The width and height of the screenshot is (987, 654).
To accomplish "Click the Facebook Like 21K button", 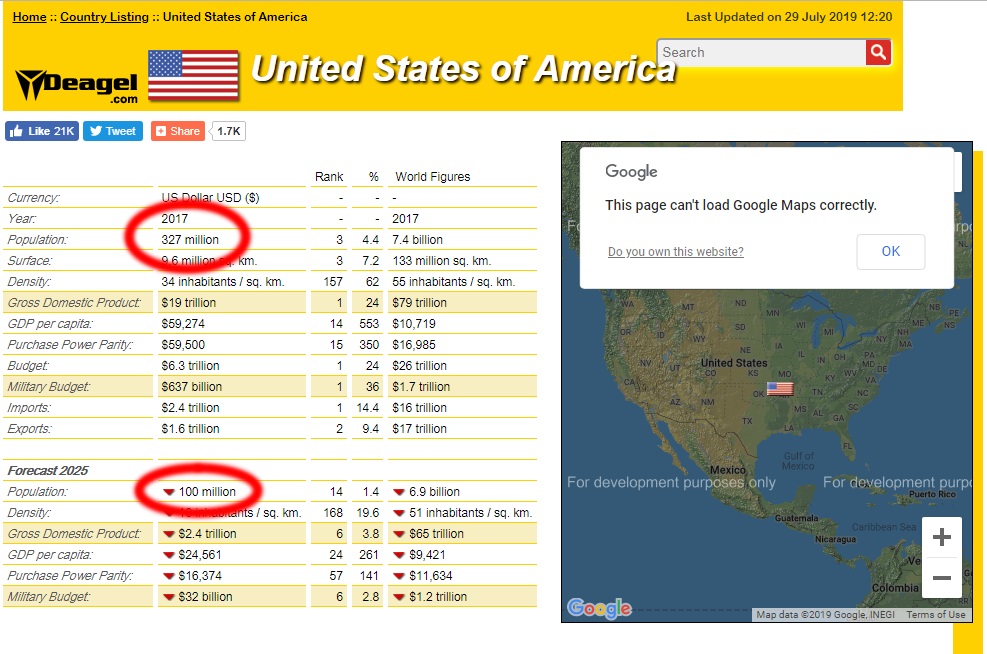I will pos(42,131).
